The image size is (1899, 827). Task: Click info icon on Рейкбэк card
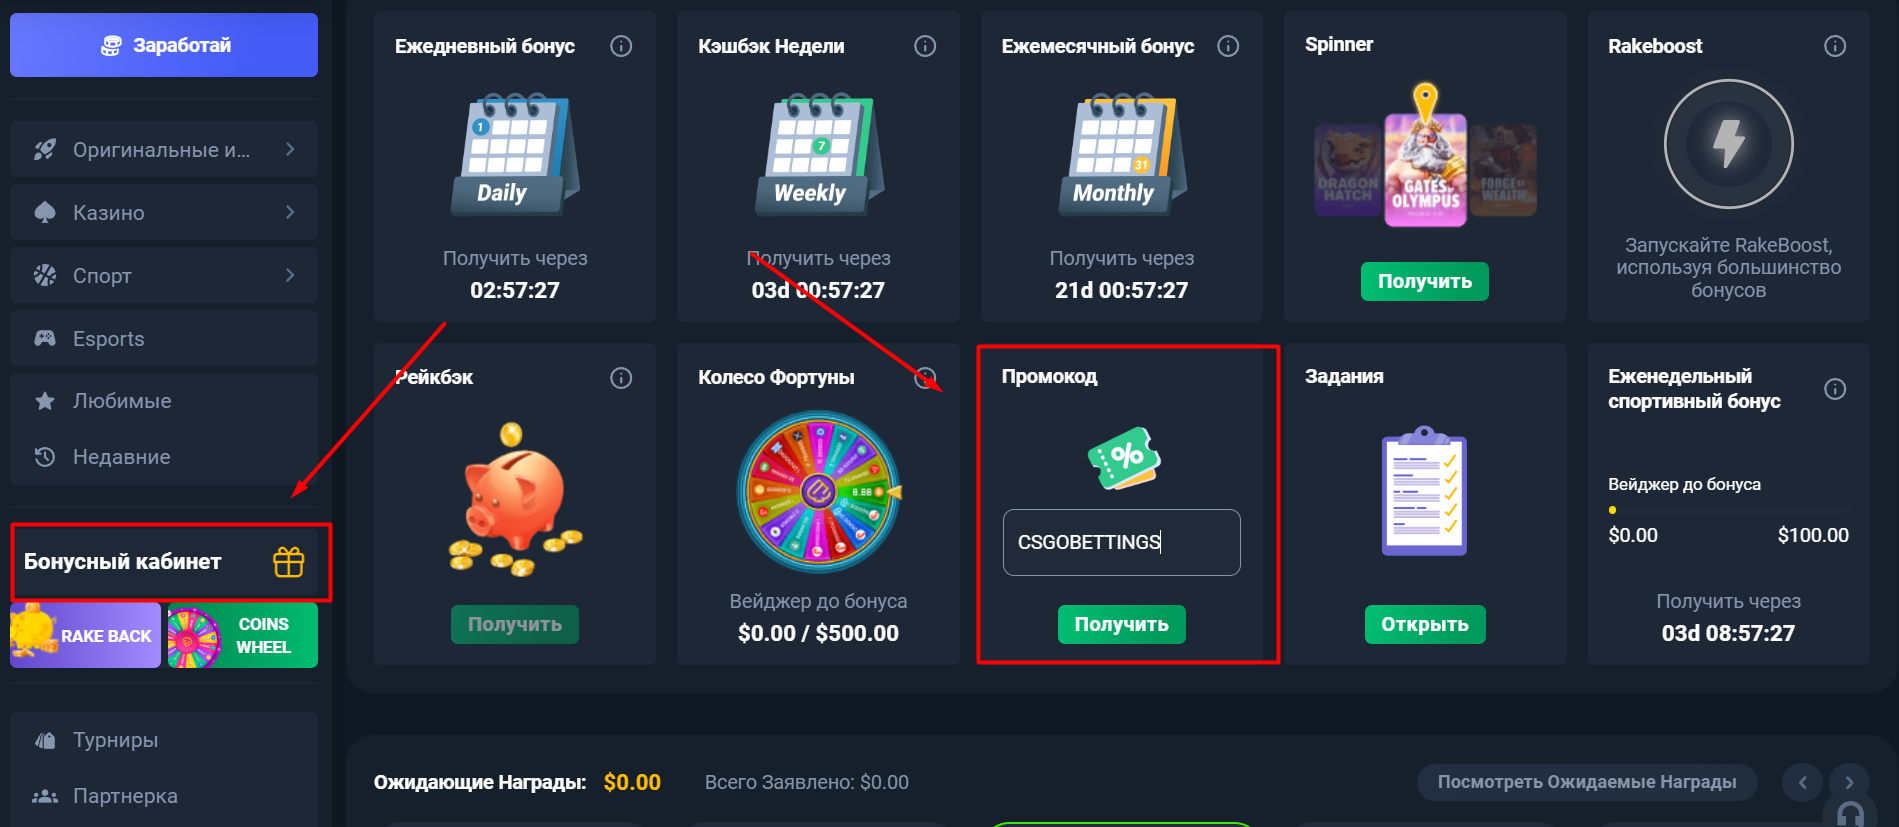[x=621, y=378]
